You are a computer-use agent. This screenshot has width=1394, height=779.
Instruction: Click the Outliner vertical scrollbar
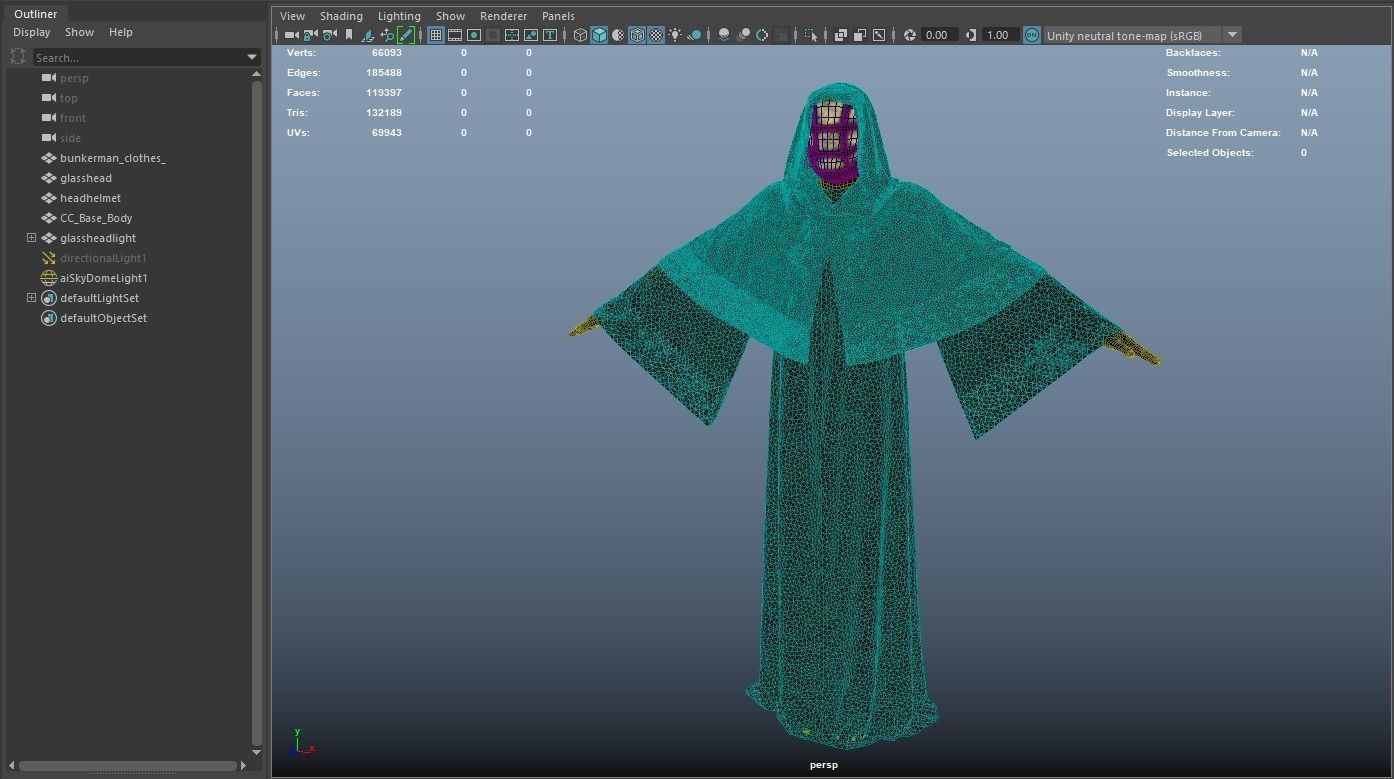tap(257, 414)
